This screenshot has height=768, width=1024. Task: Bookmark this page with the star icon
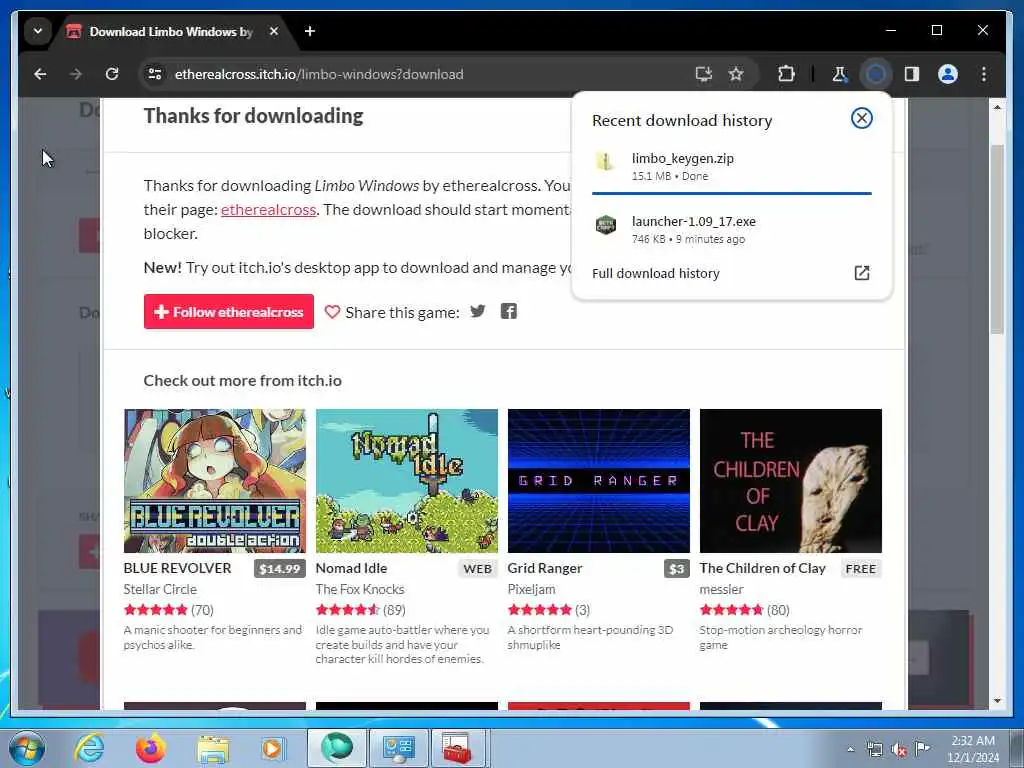click(x=736, y=74)
